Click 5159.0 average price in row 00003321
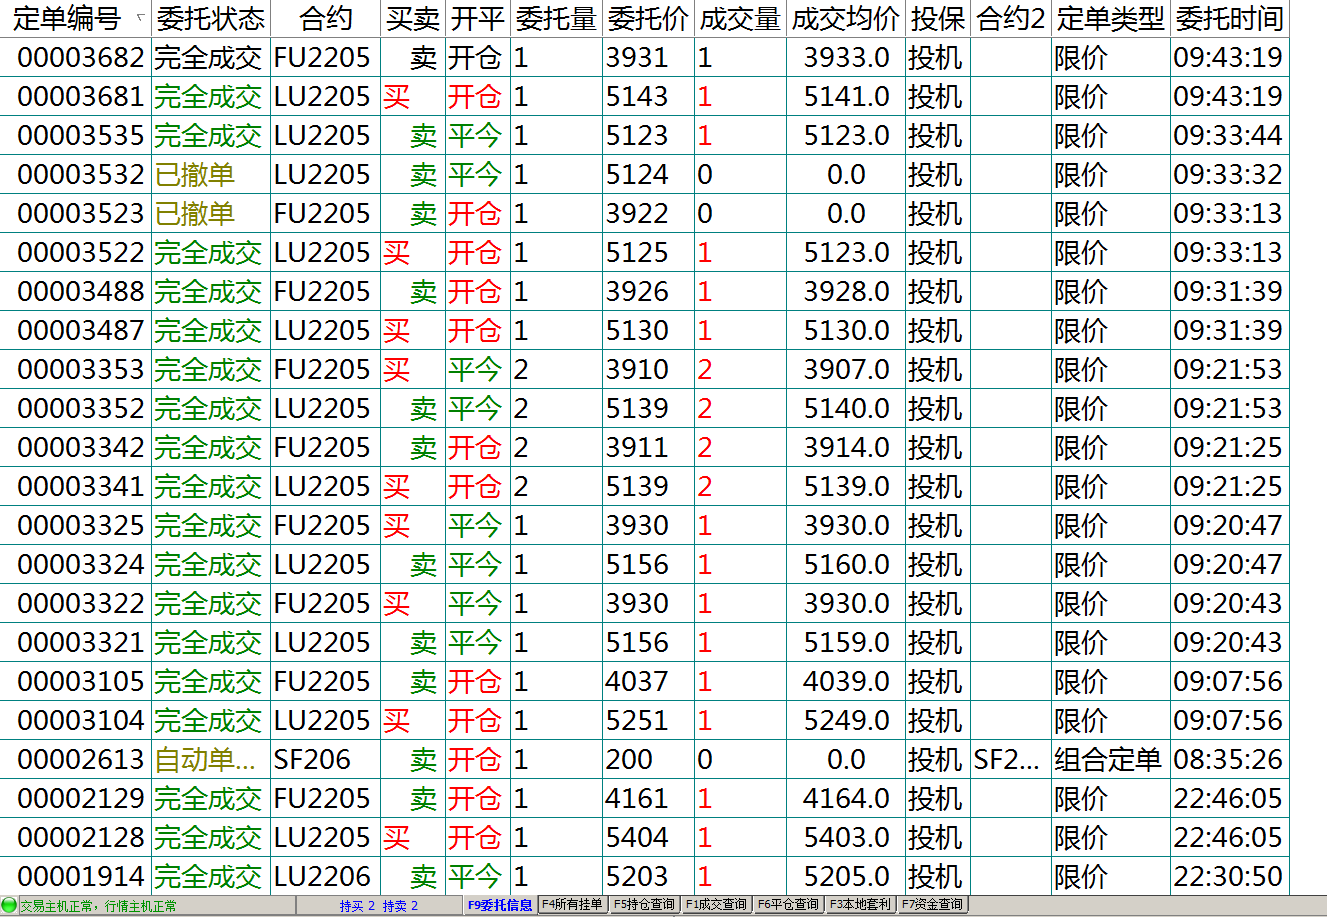1327x917 pixels. pos(846,643)
